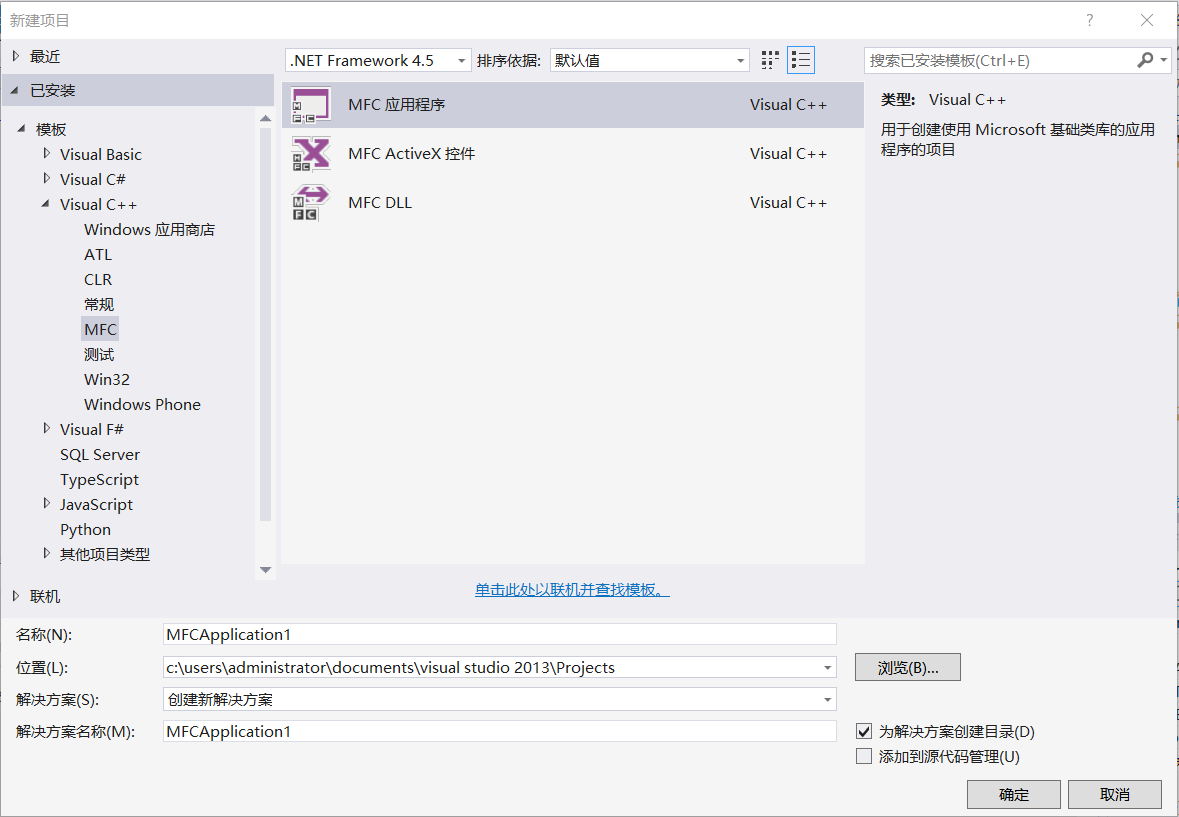Click the project name input field

(499, 634)
